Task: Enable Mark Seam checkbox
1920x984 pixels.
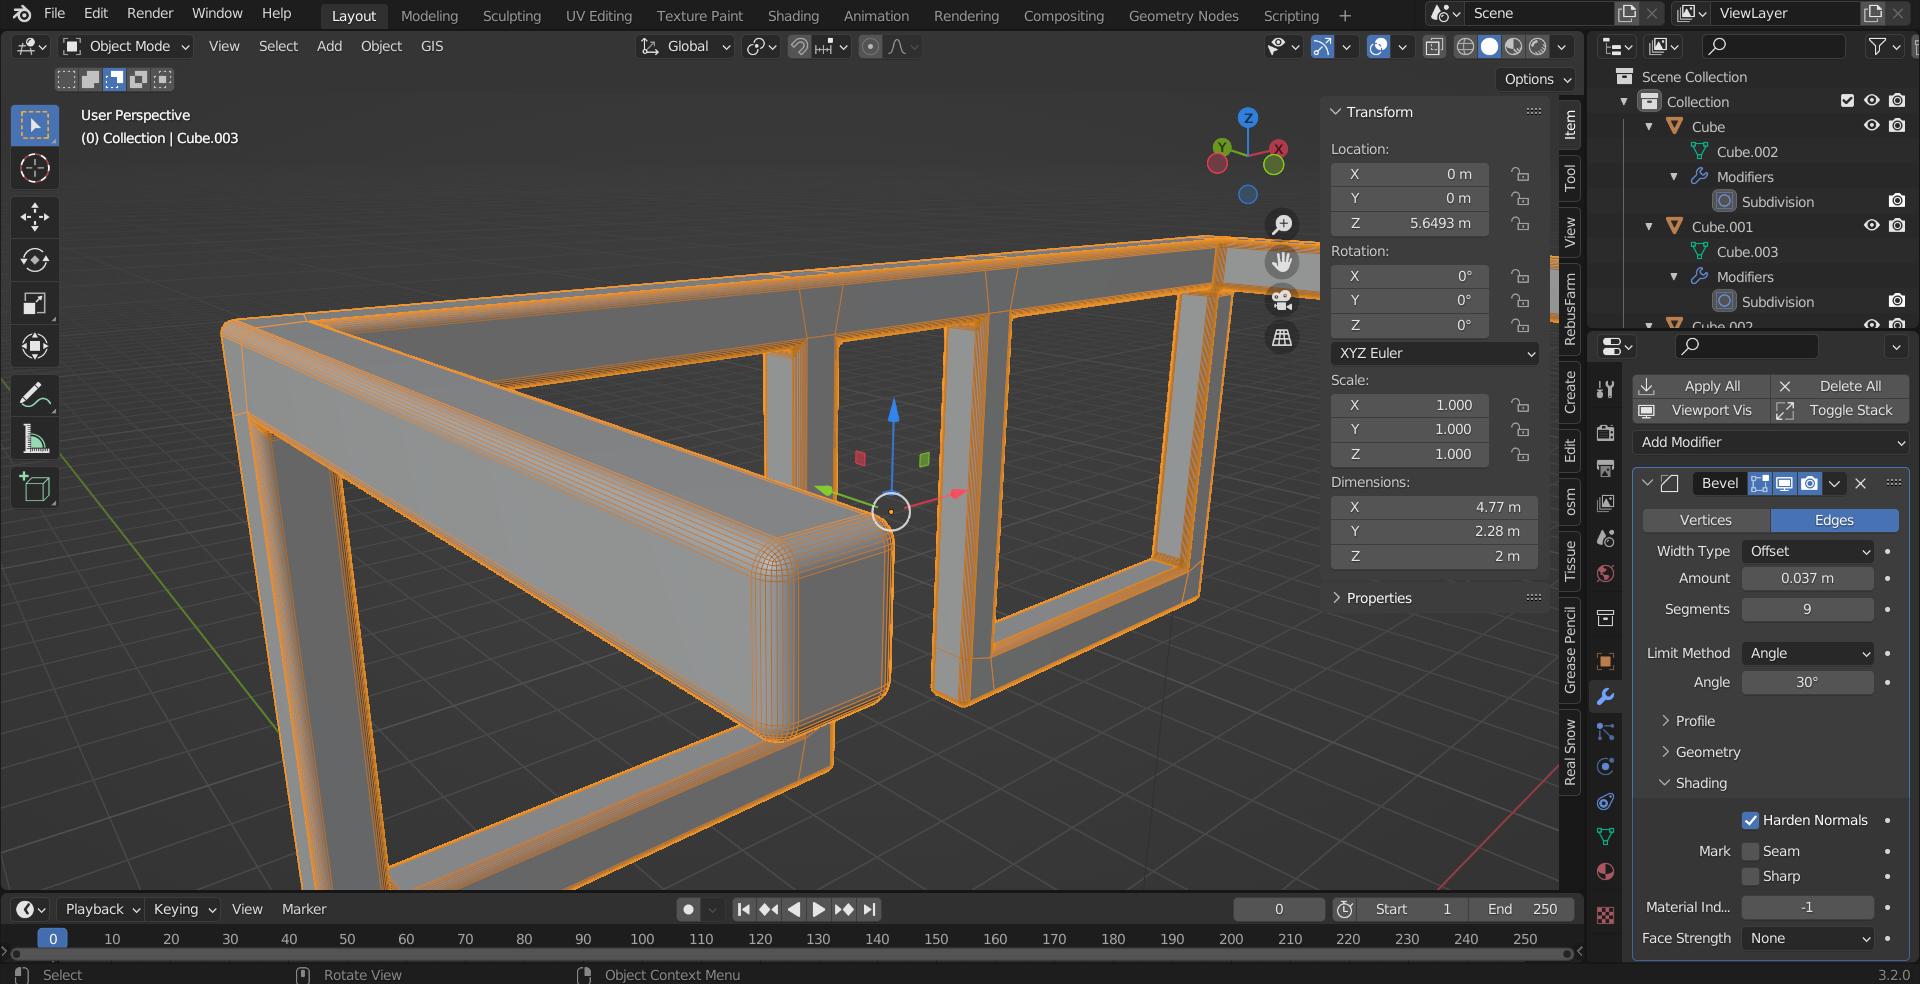Action: click(x=1750, y=851)
